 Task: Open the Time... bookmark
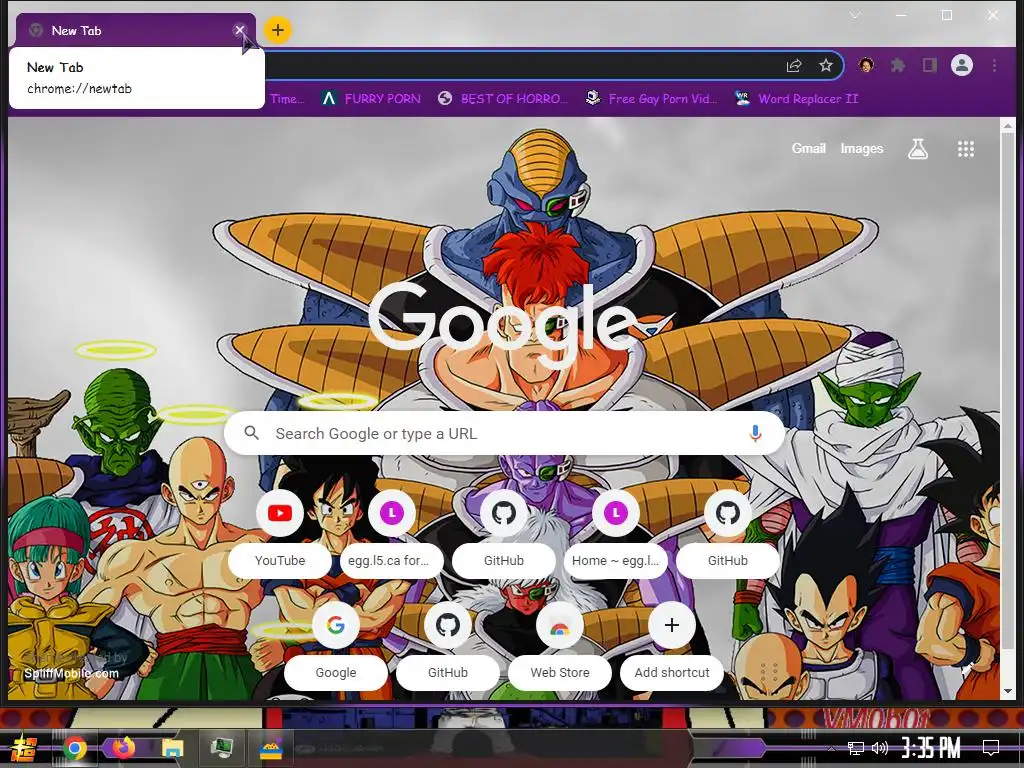tap(287, 99)
